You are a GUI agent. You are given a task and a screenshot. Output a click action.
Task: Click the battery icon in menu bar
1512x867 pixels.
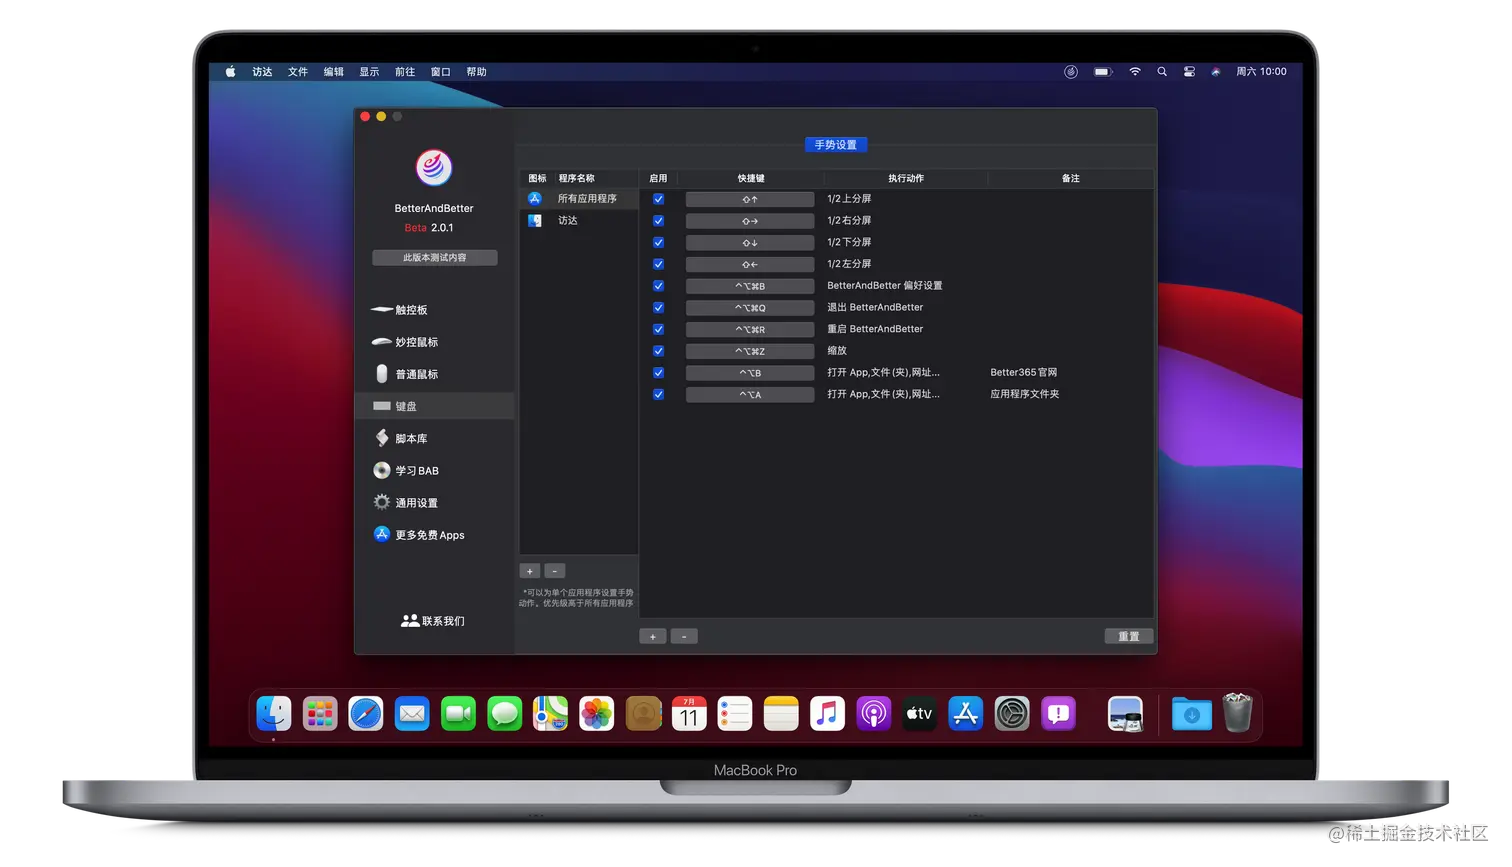(x=1103, y=72)
